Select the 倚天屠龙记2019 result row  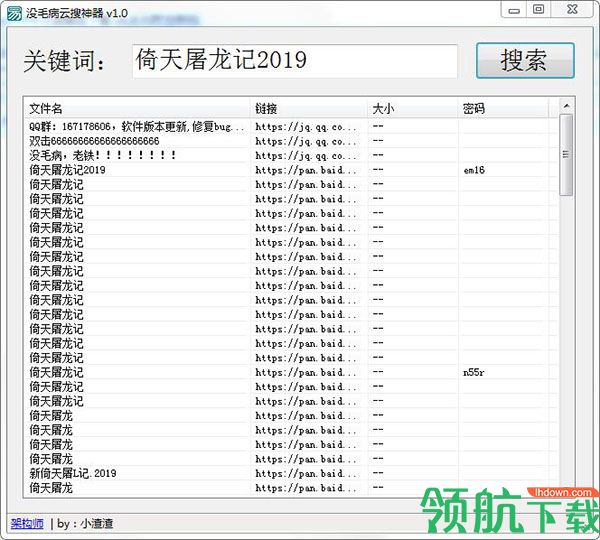(291, 170)
